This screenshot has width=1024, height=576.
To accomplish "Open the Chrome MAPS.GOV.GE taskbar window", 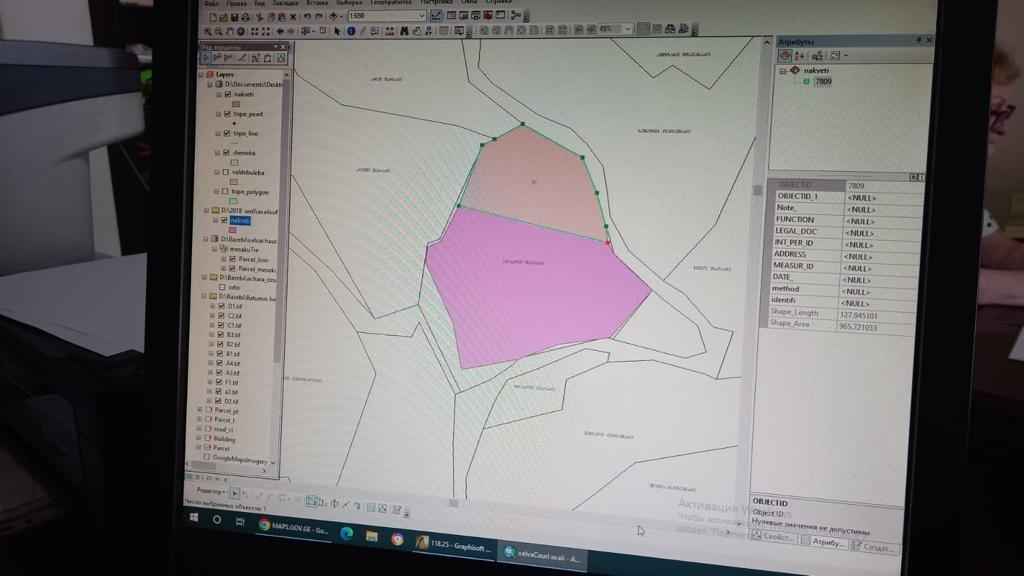I will tap(295, 526).
